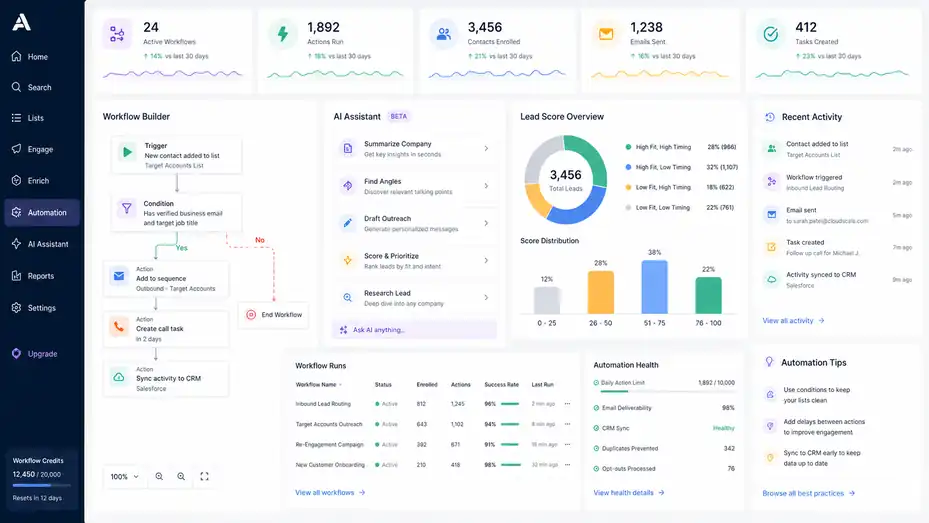
Task: Expand the Summarize Company chevron
Action: tap(486, 149)
